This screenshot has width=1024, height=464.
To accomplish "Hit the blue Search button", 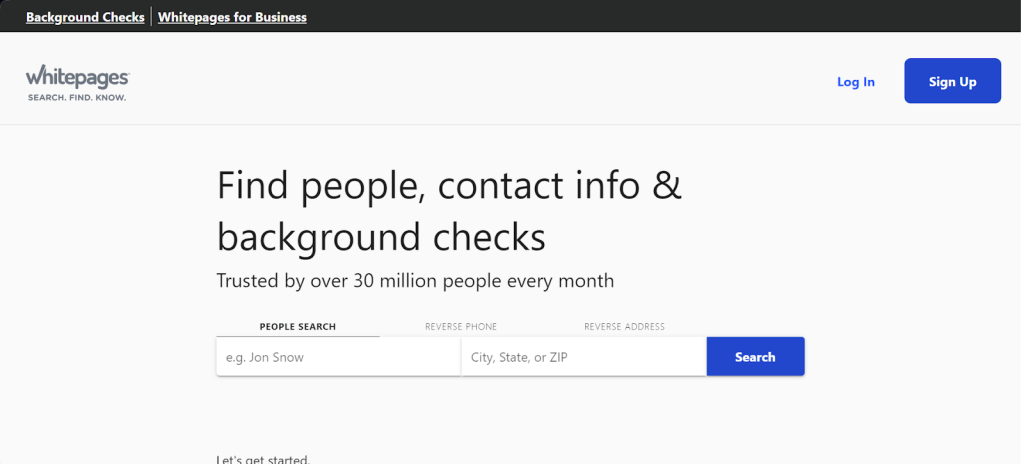I will (755, 357).
